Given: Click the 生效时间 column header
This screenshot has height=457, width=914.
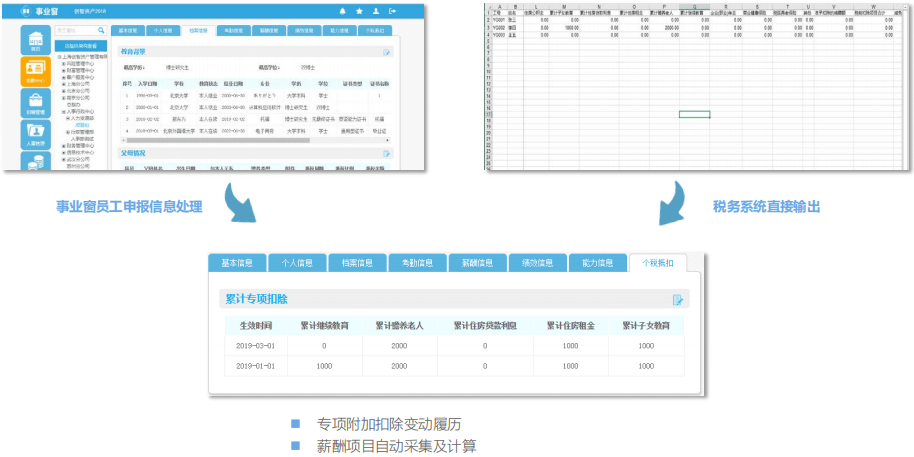Looking at the screenshot, I should (x=254, y=325).
